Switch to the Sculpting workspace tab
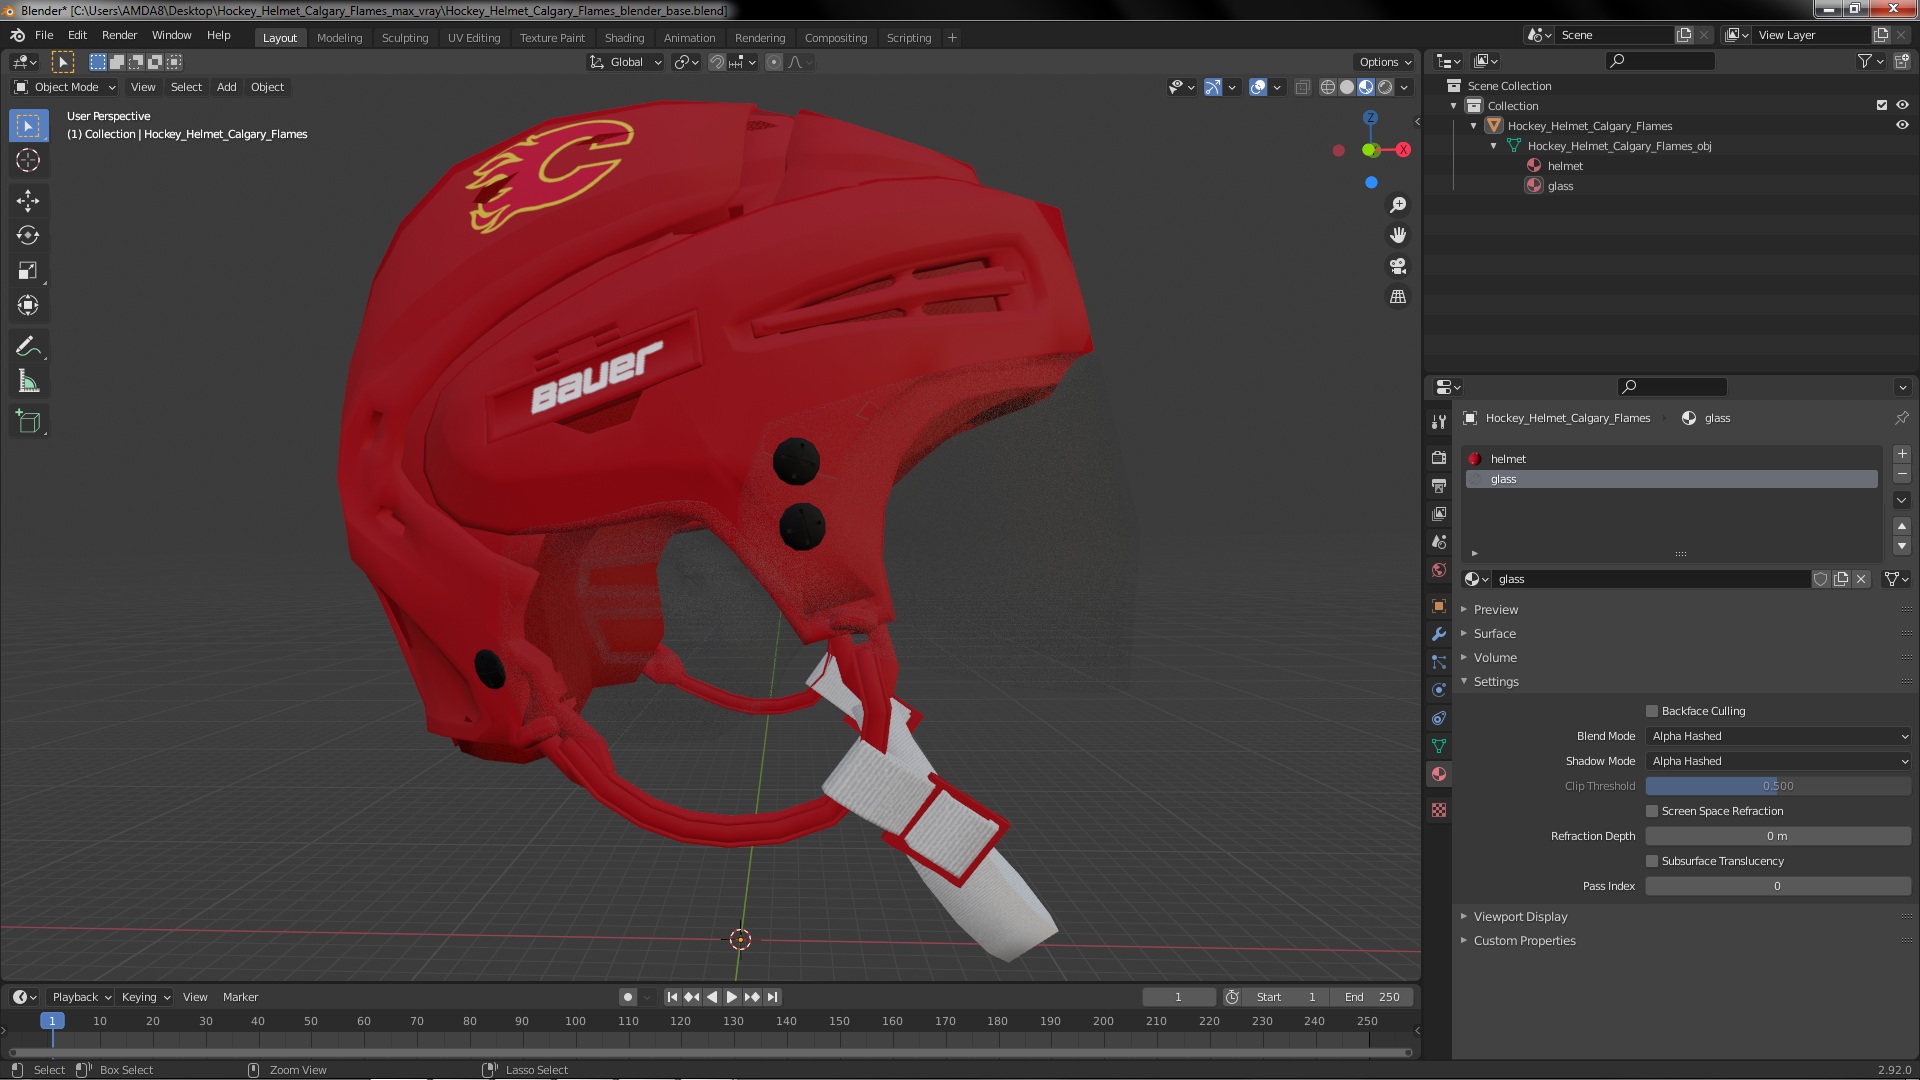This screenshot has height=1080, width=1920. pos(405,38)
